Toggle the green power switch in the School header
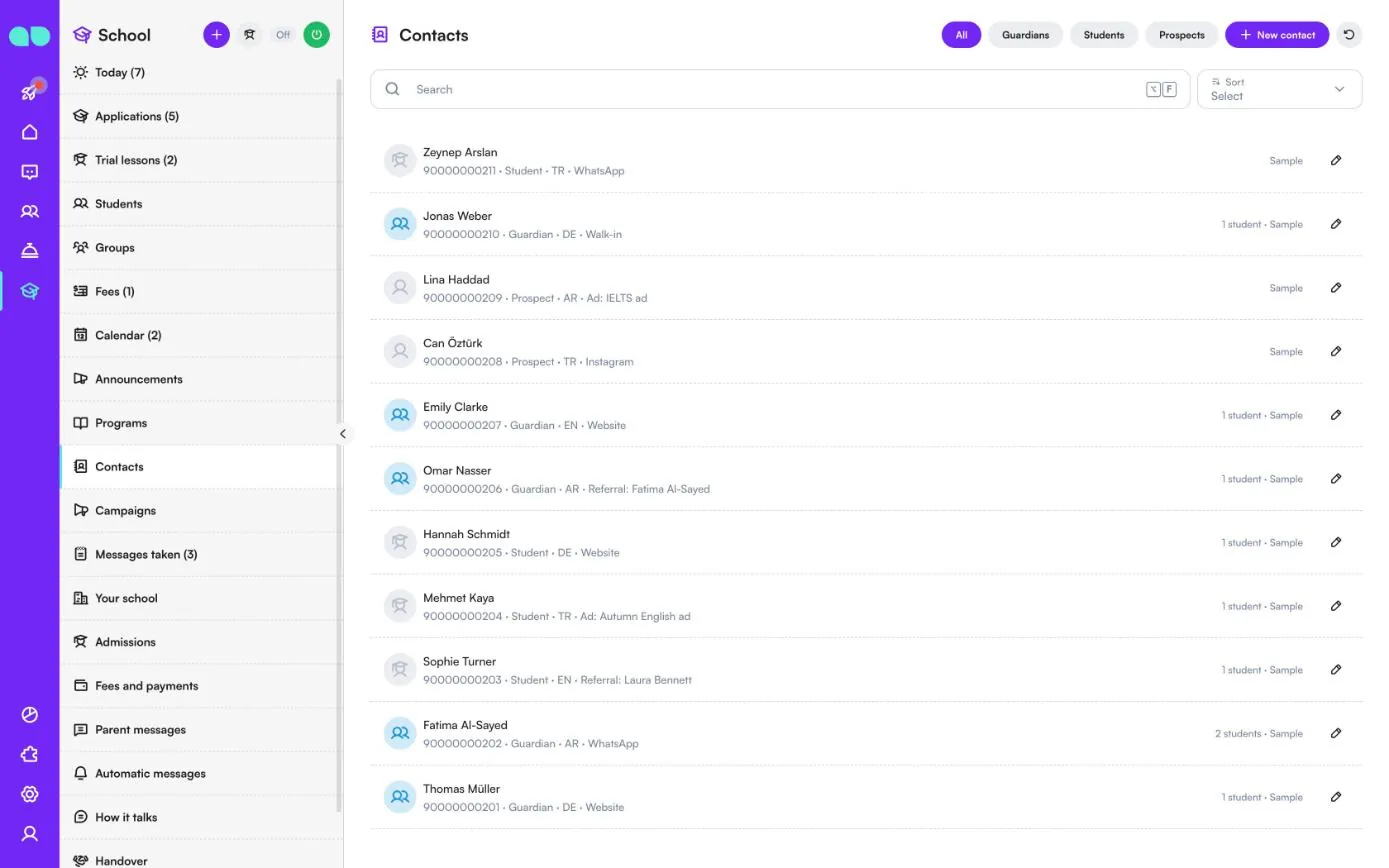This screenshot has height=868, width=1389. point(317,35)
